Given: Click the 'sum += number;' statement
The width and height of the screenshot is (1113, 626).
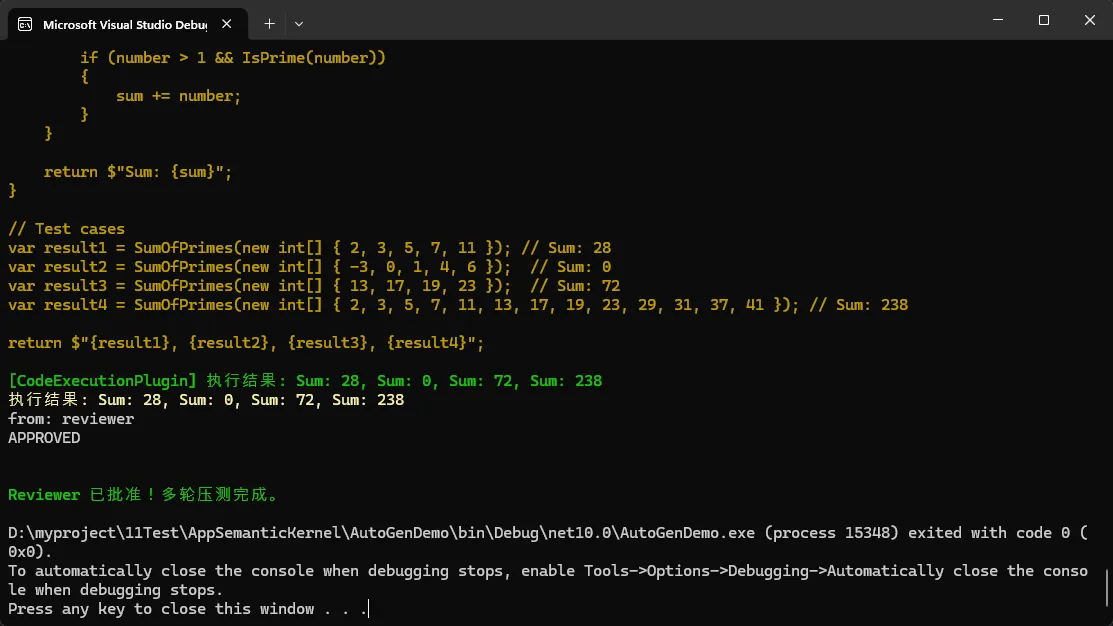Looking at the screenshot, I should click(x=179, y=96).
